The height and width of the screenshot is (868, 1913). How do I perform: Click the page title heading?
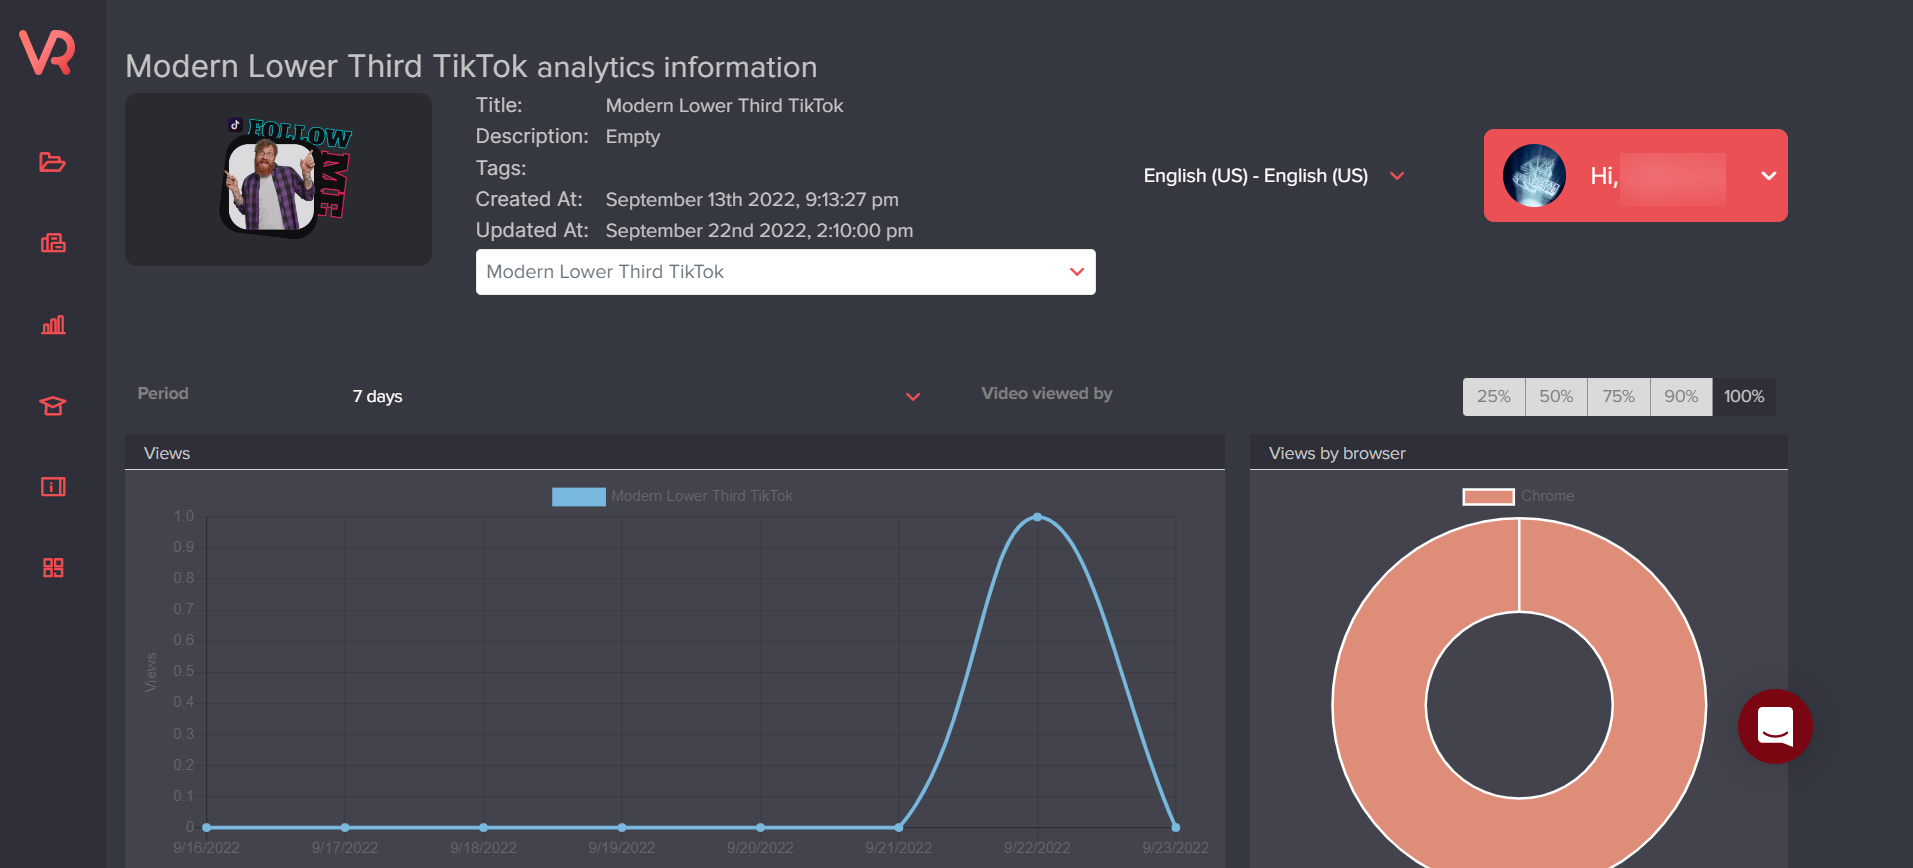[471, 67]
